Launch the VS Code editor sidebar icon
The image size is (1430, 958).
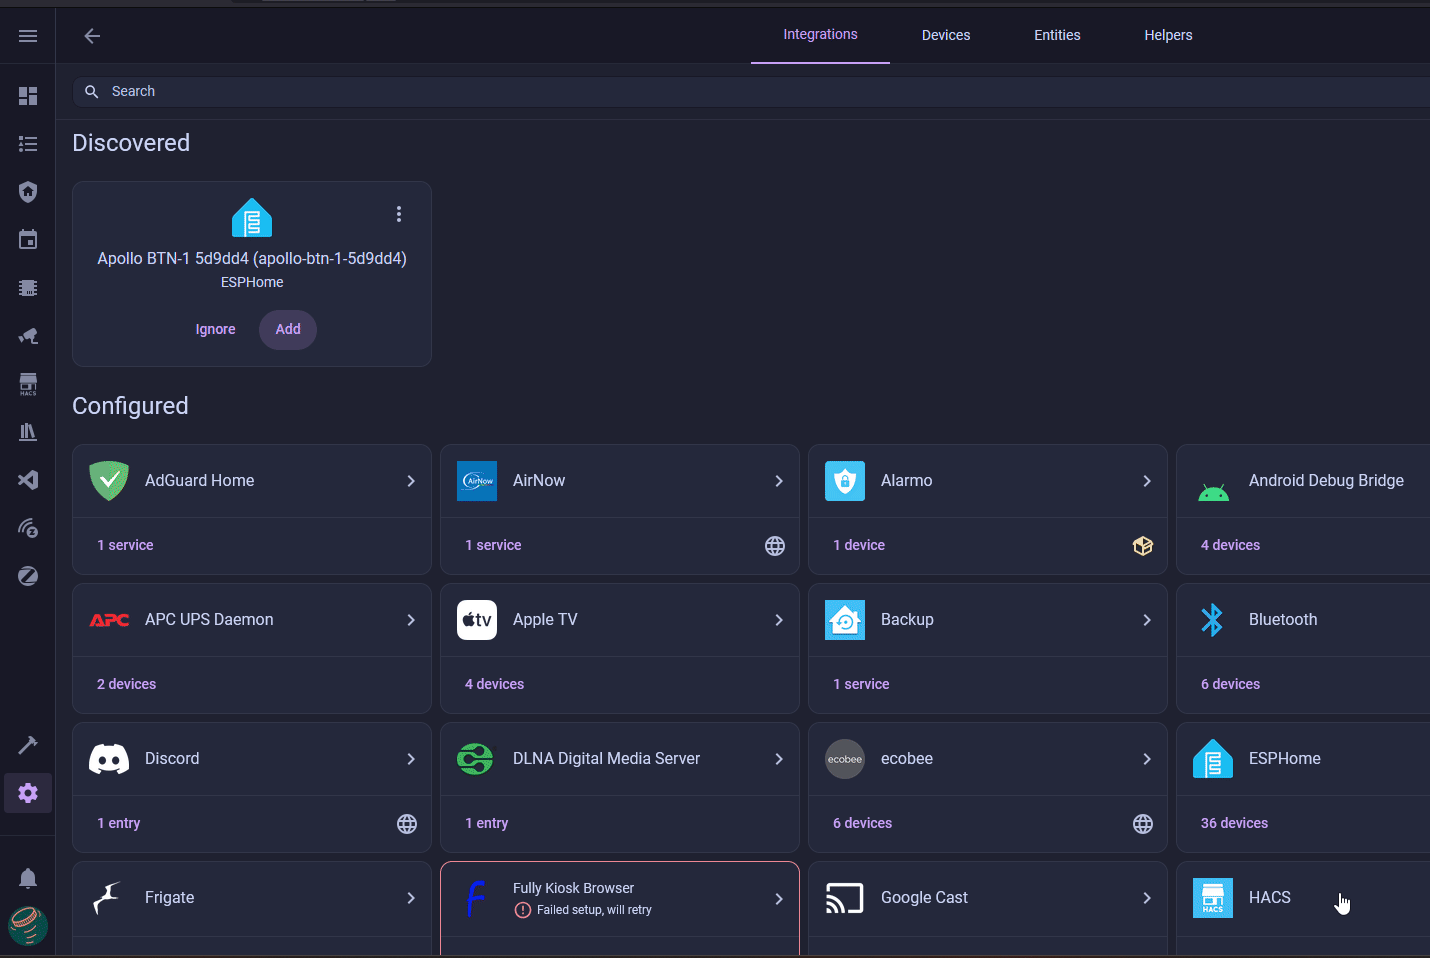click(28, 480)
